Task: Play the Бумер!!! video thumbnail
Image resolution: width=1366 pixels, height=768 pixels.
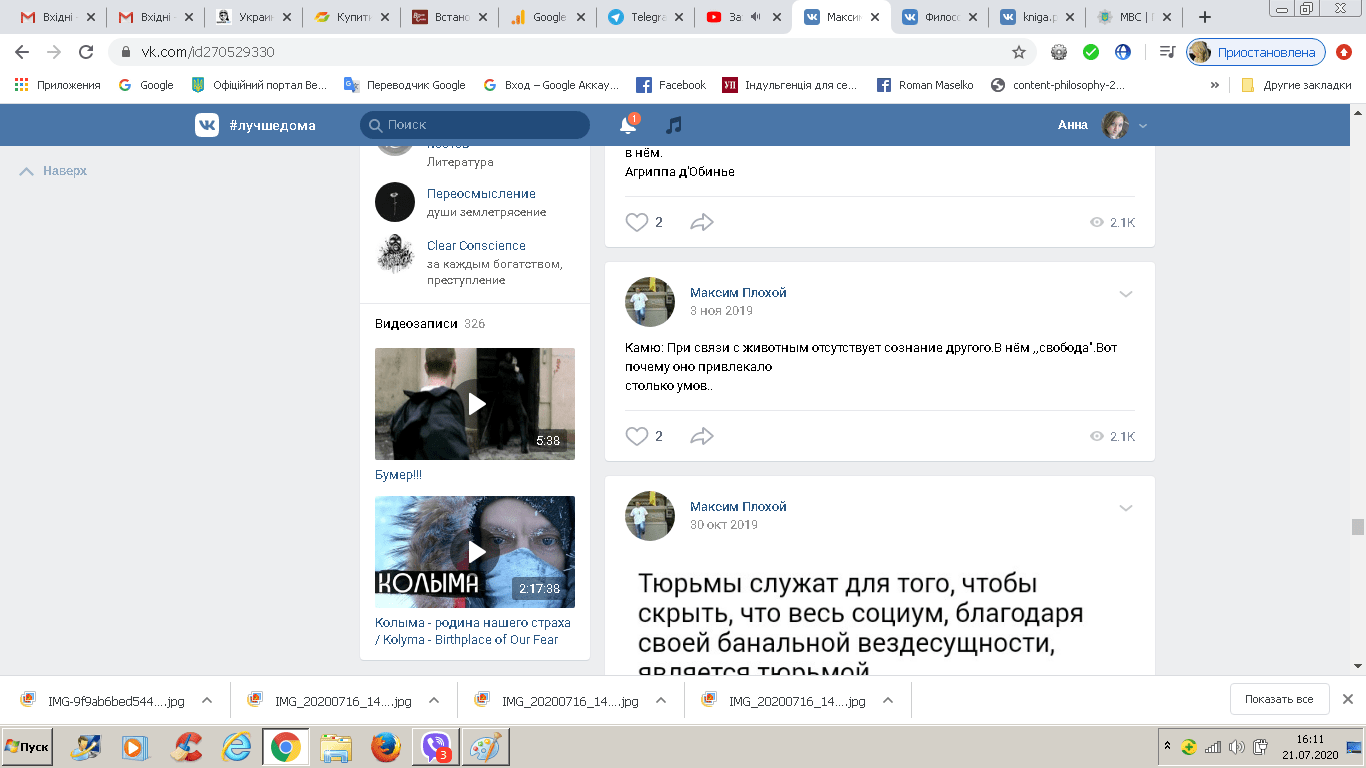Action: pos(475,404)
